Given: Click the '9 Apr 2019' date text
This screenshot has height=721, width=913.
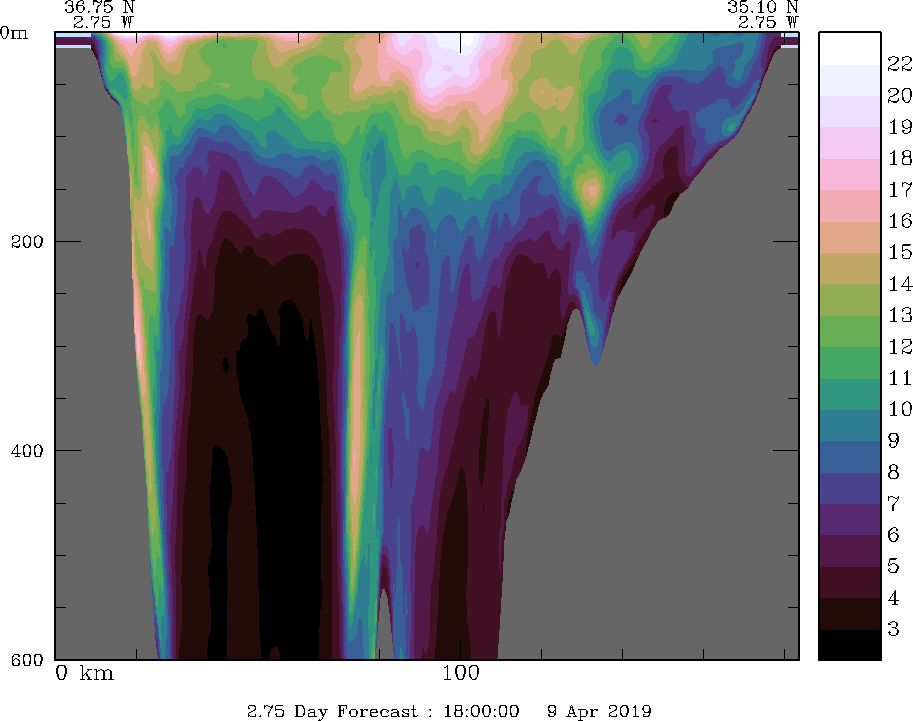Looking at the screenshot, I should click(599, 712).
